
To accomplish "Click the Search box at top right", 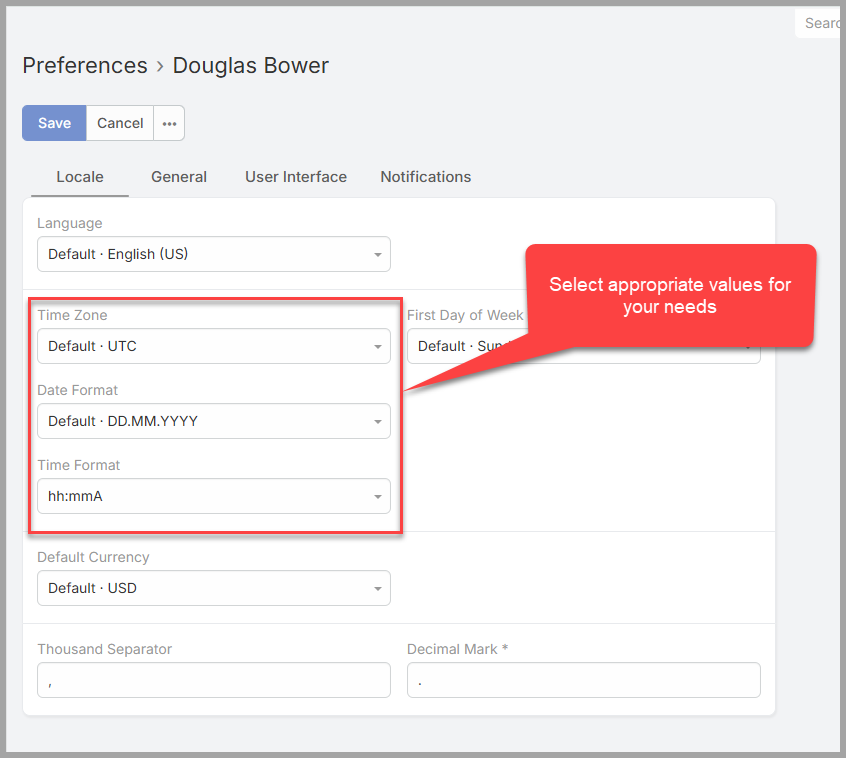I will click(819, 23).
